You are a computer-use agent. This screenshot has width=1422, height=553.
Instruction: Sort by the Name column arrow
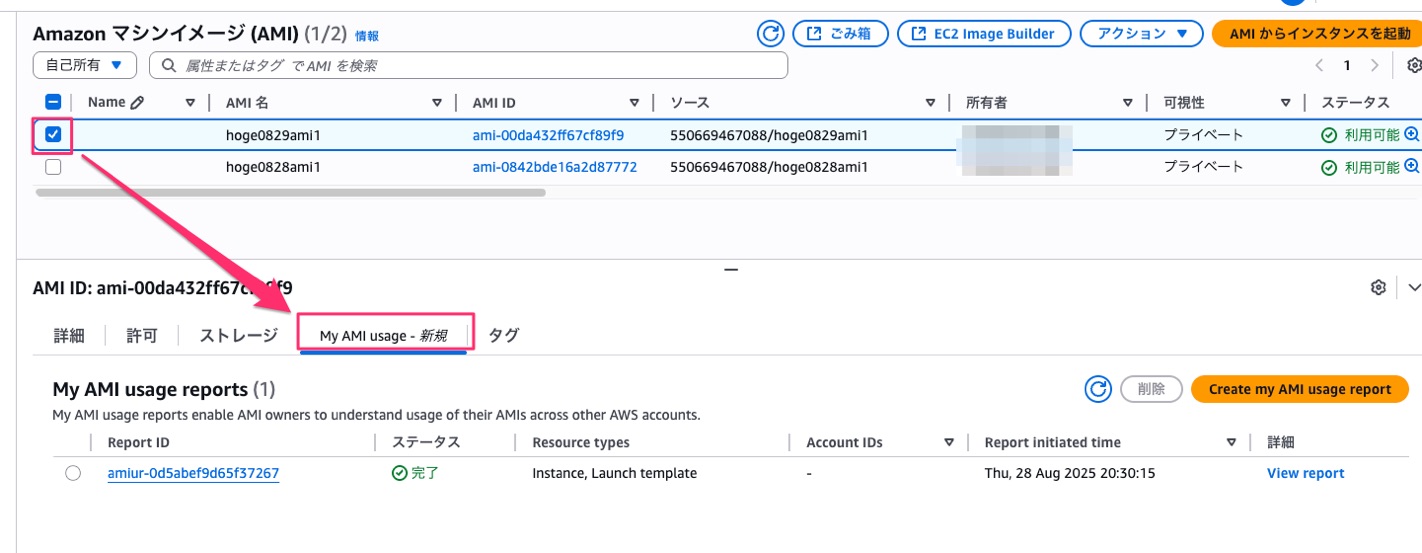191,102
